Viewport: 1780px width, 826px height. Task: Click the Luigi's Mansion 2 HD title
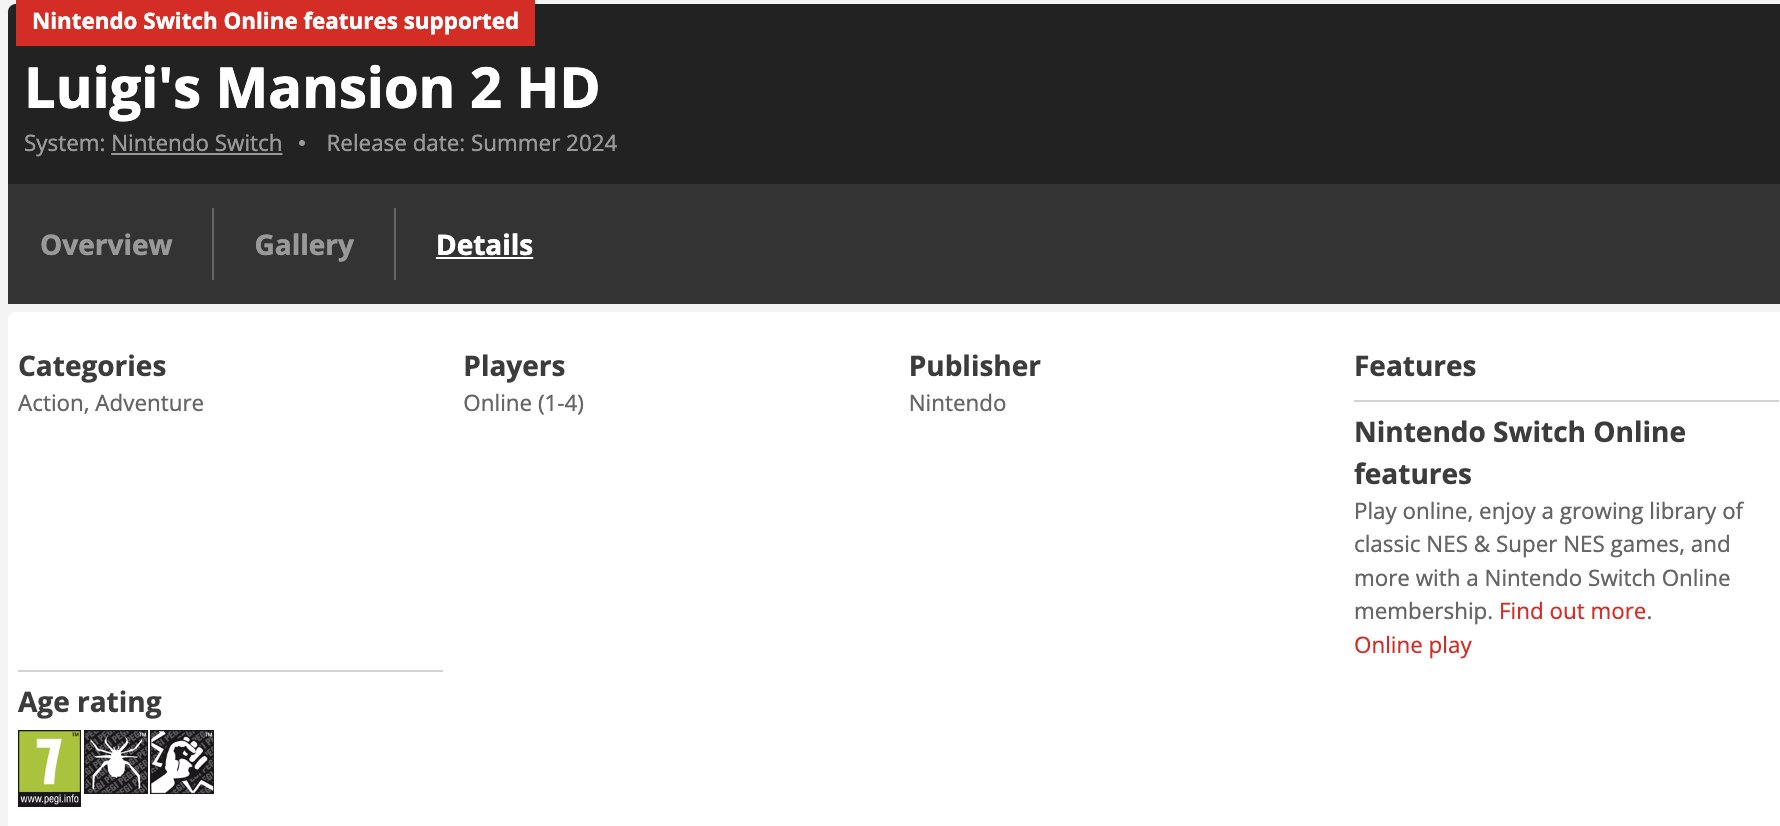[x=312, y=88]
